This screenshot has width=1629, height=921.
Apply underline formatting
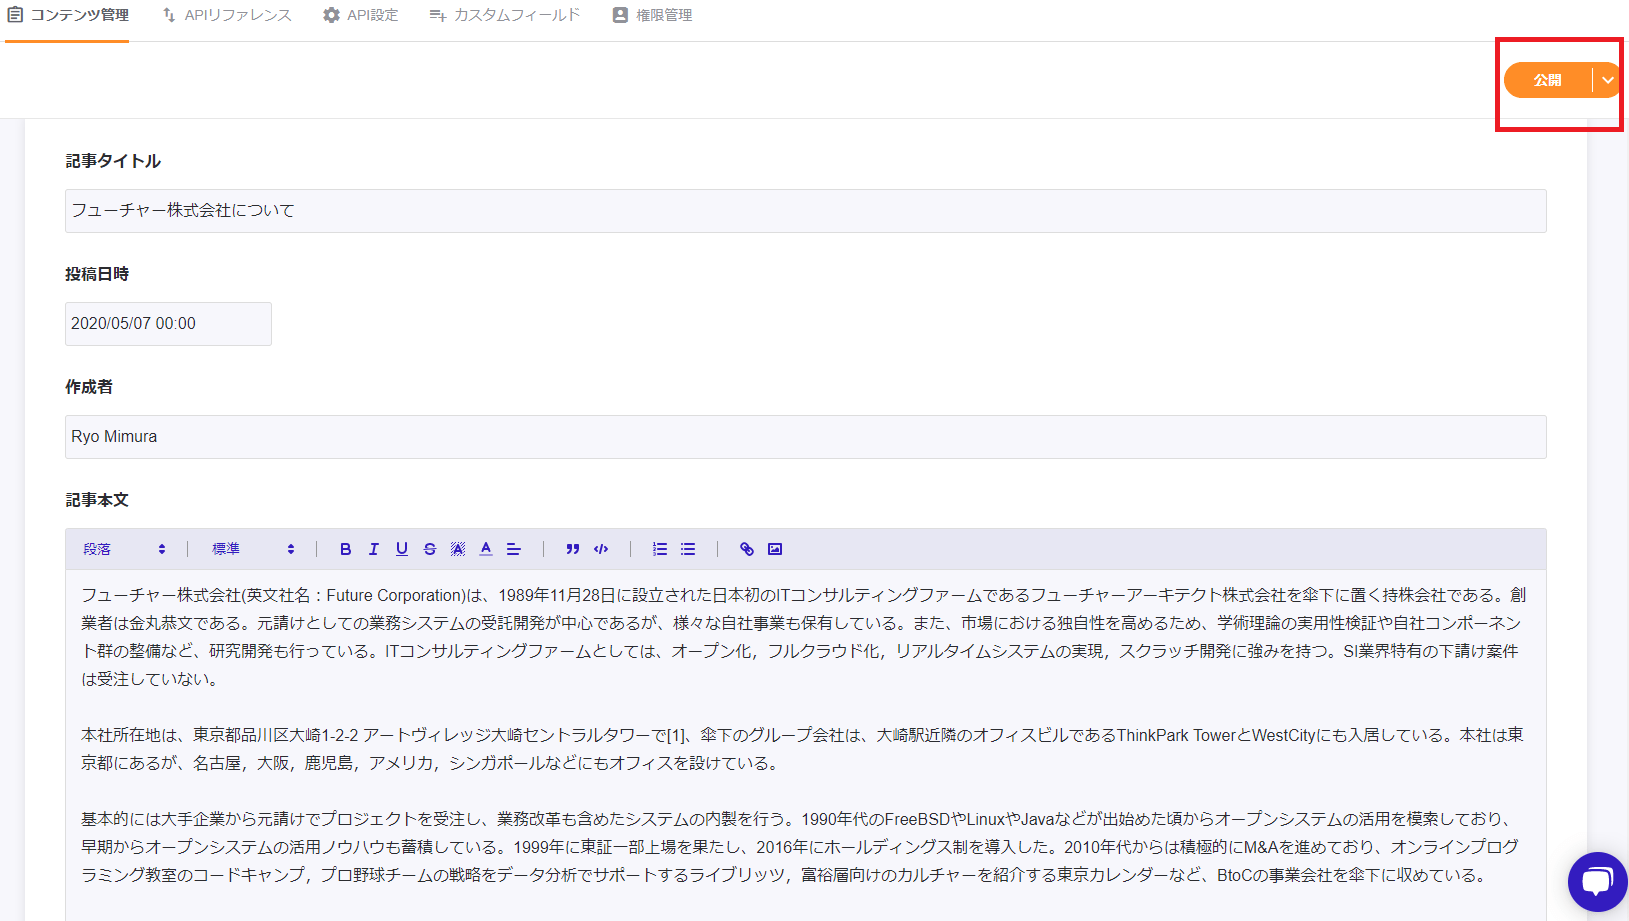click(401, 549)
